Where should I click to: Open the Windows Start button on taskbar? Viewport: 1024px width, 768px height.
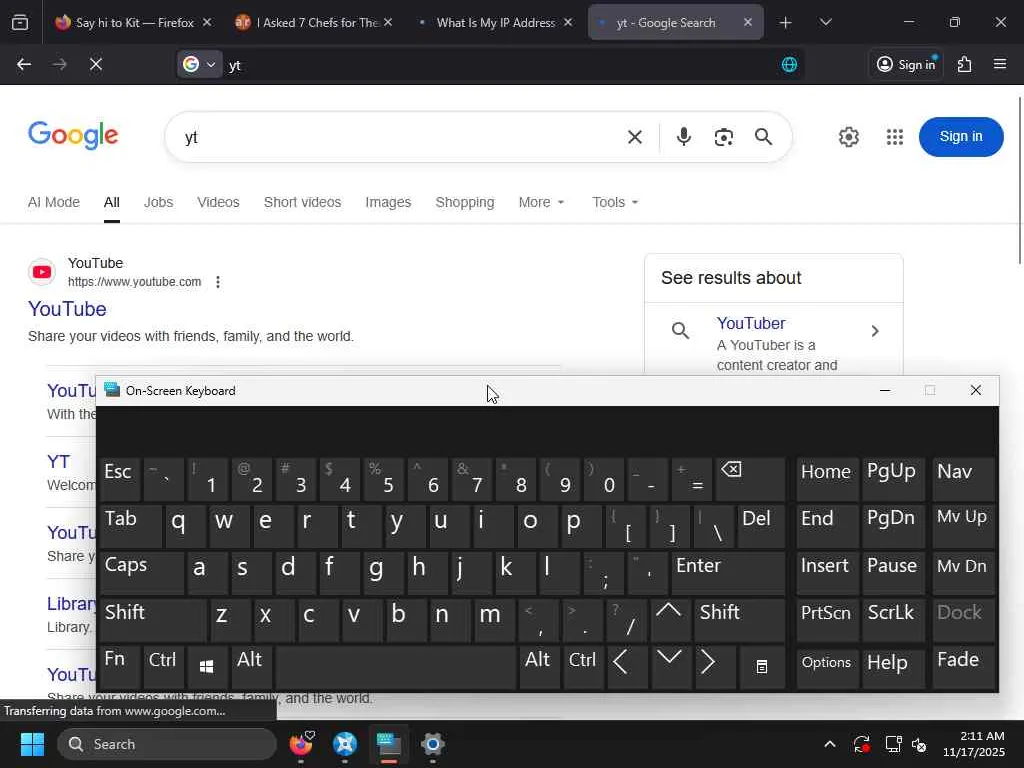[x=32, y=744]
